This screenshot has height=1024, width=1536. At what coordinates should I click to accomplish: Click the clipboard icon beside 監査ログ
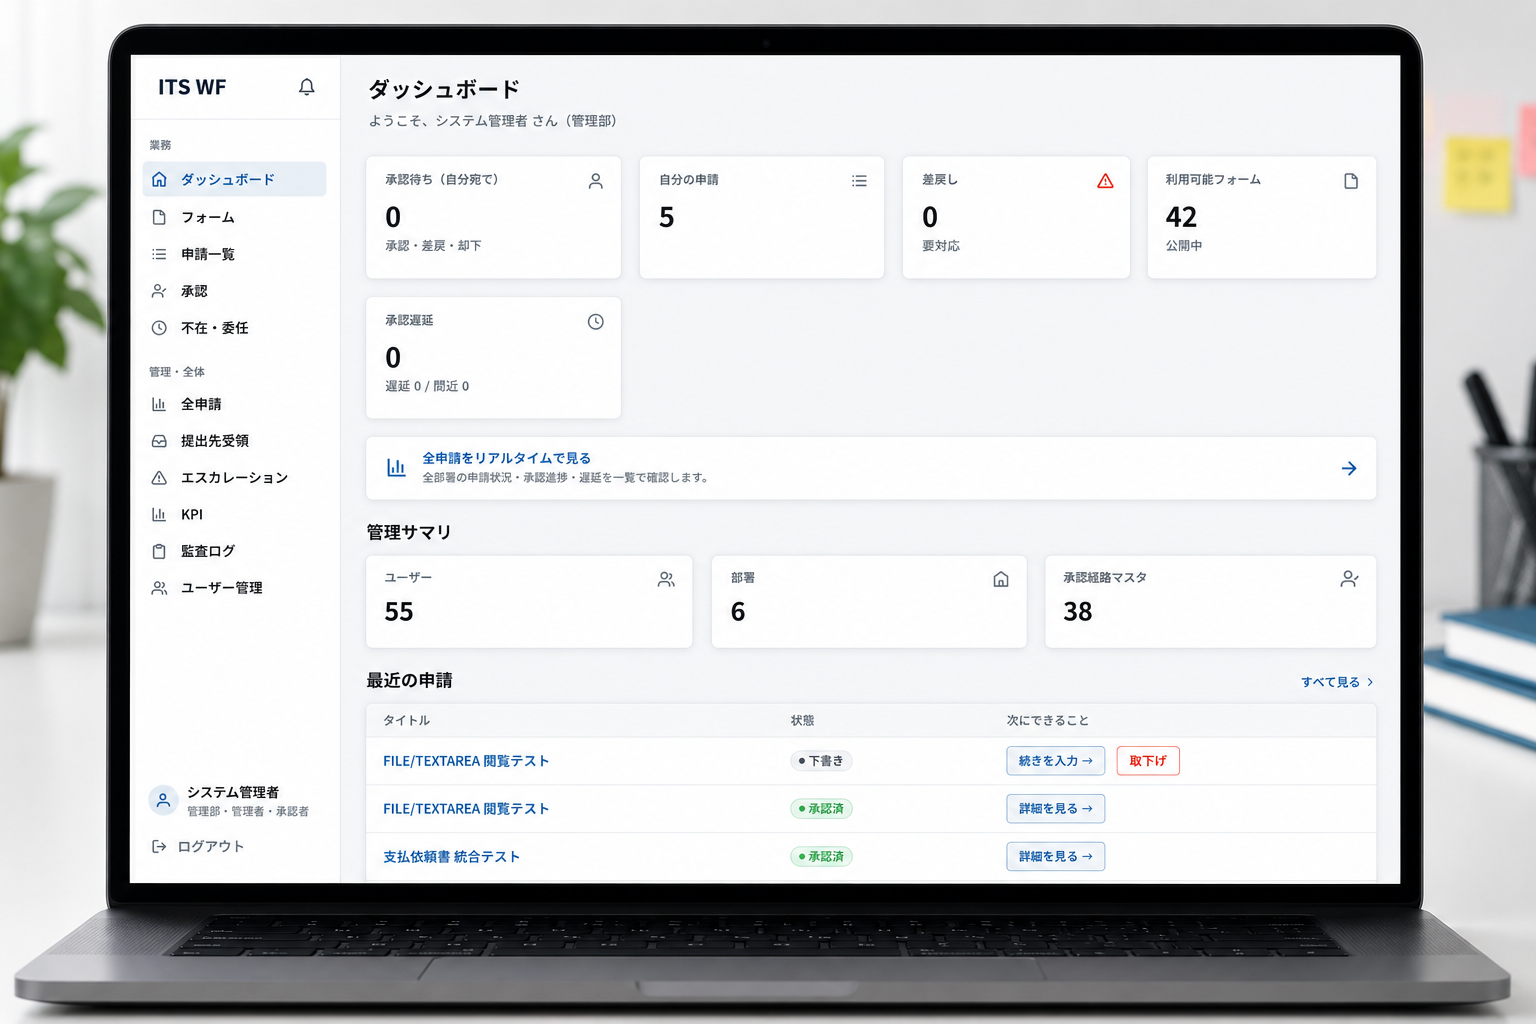[159, 551]
